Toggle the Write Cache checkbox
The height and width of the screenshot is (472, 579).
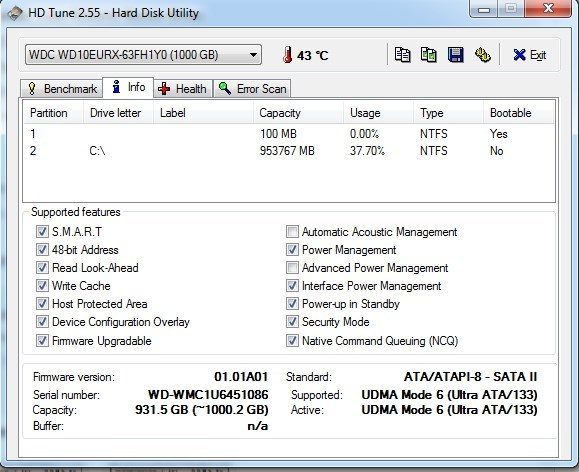tap(42, 286)
